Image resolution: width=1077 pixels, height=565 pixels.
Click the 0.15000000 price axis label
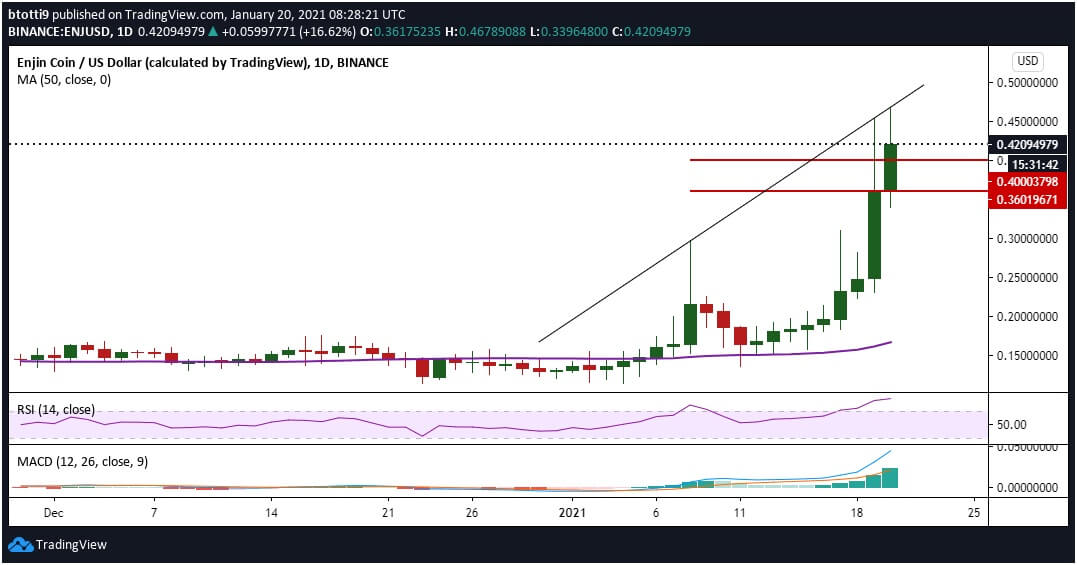[1027, 356]
